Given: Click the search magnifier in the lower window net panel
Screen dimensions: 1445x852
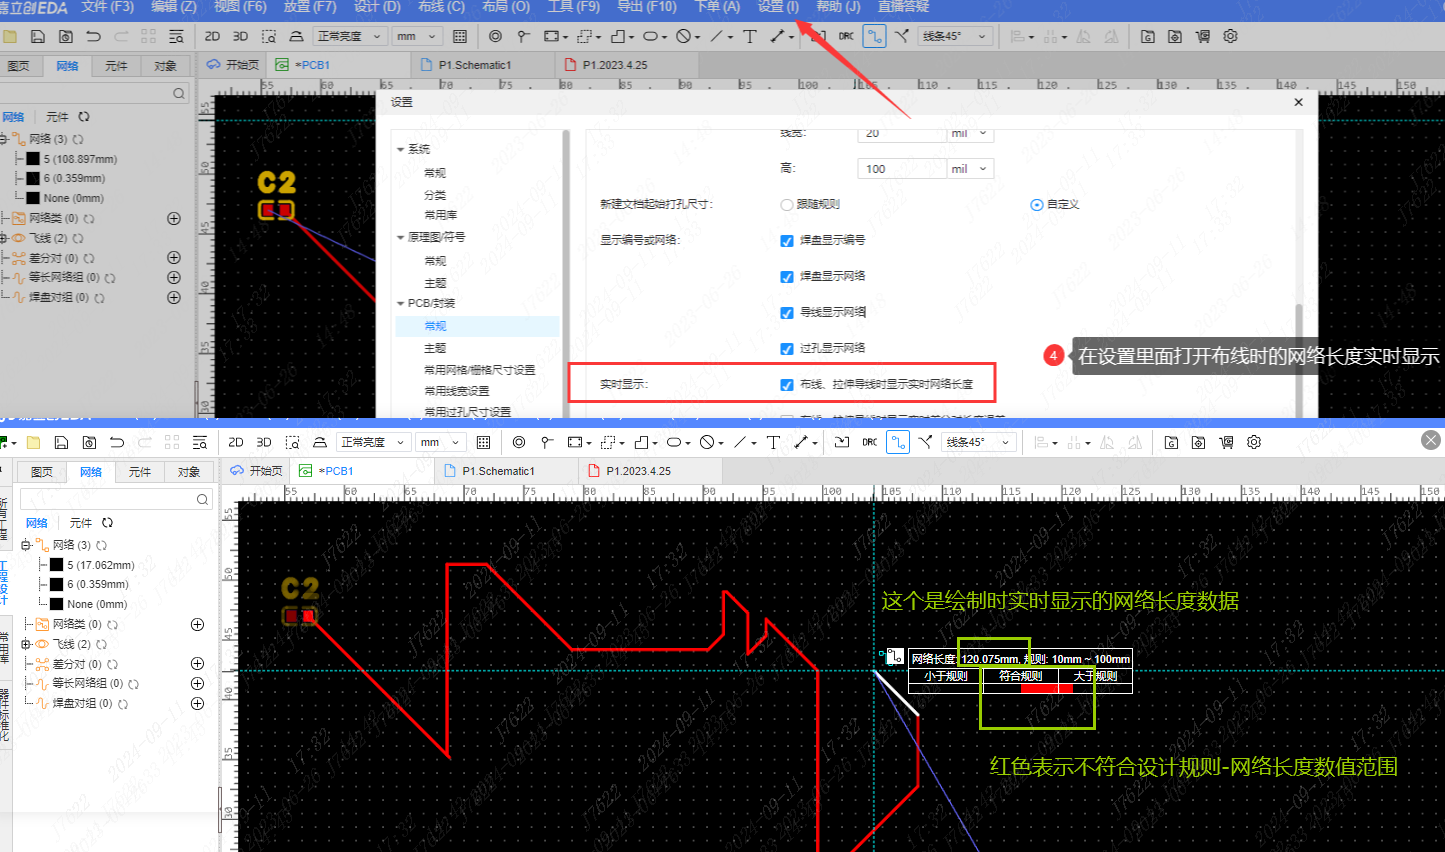Looking at the screenshot, I should [202, 499].
